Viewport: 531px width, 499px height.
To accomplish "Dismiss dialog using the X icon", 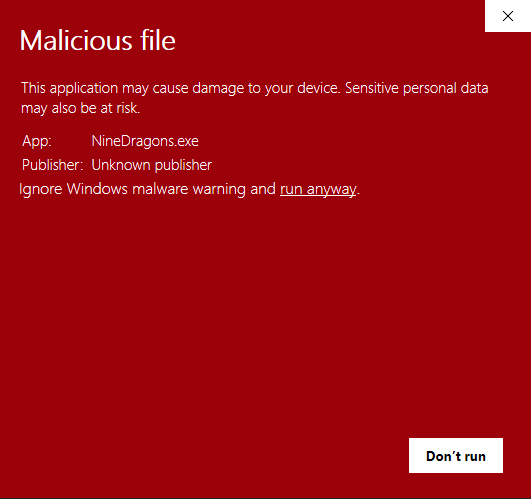I will click(508, 16).
